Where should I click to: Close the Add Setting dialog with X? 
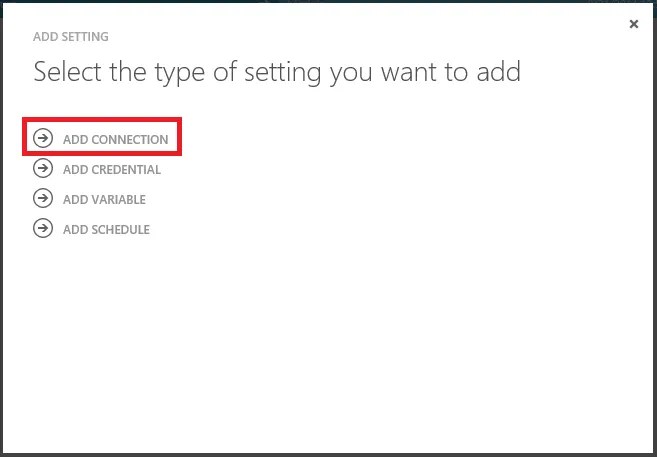(634, 24)
